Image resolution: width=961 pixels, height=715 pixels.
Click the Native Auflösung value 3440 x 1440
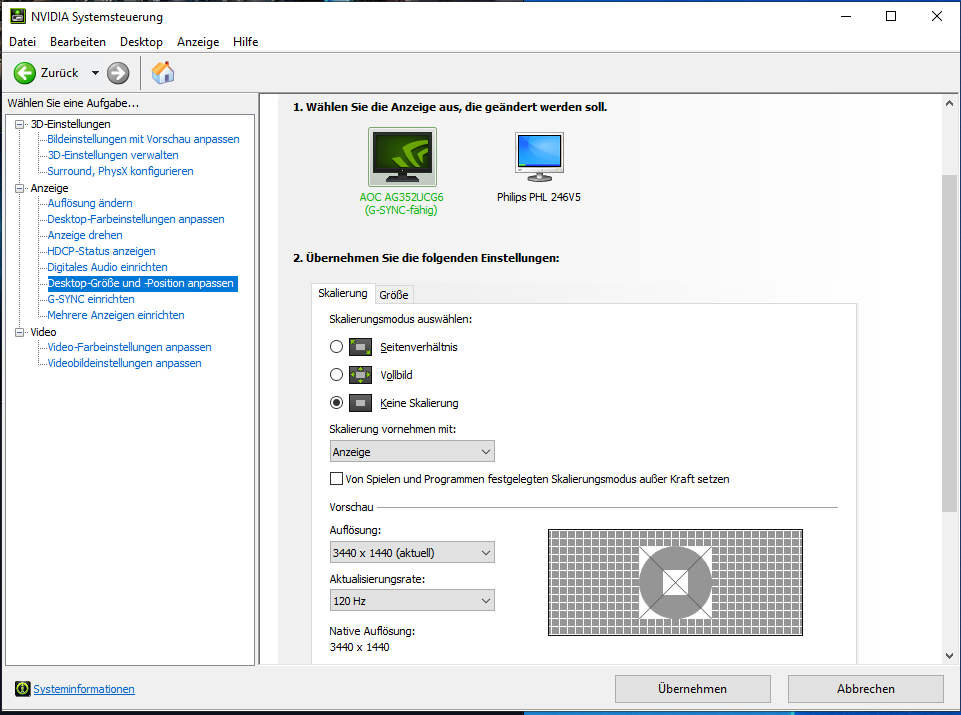click(x=359, y=647)
